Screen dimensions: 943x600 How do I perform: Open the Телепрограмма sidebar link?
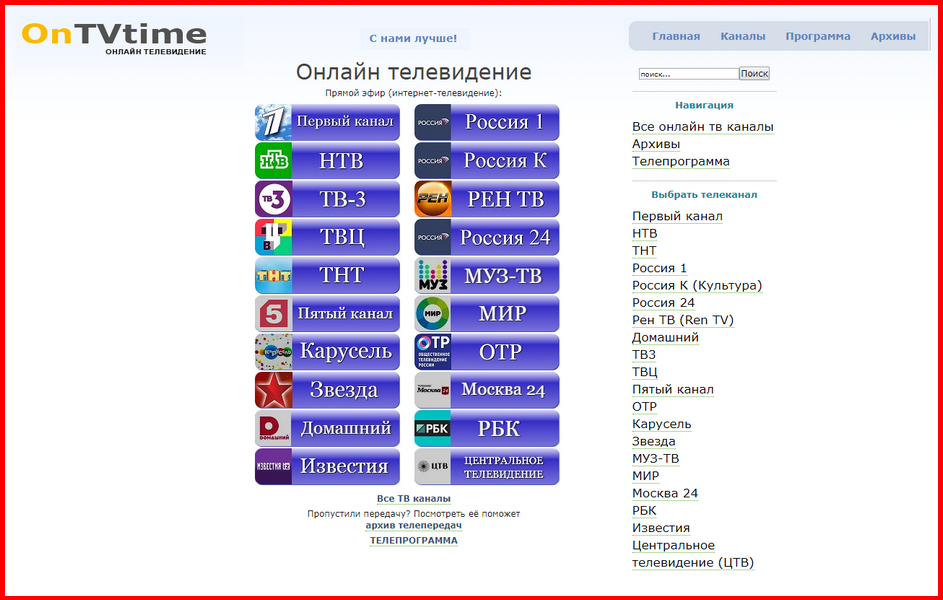pyautogui.click(x=681, y=162)
